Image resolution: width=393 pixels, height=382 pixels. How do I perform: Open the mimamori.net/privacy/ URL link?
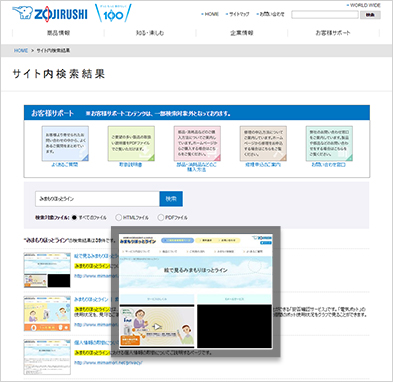(108, 362)
